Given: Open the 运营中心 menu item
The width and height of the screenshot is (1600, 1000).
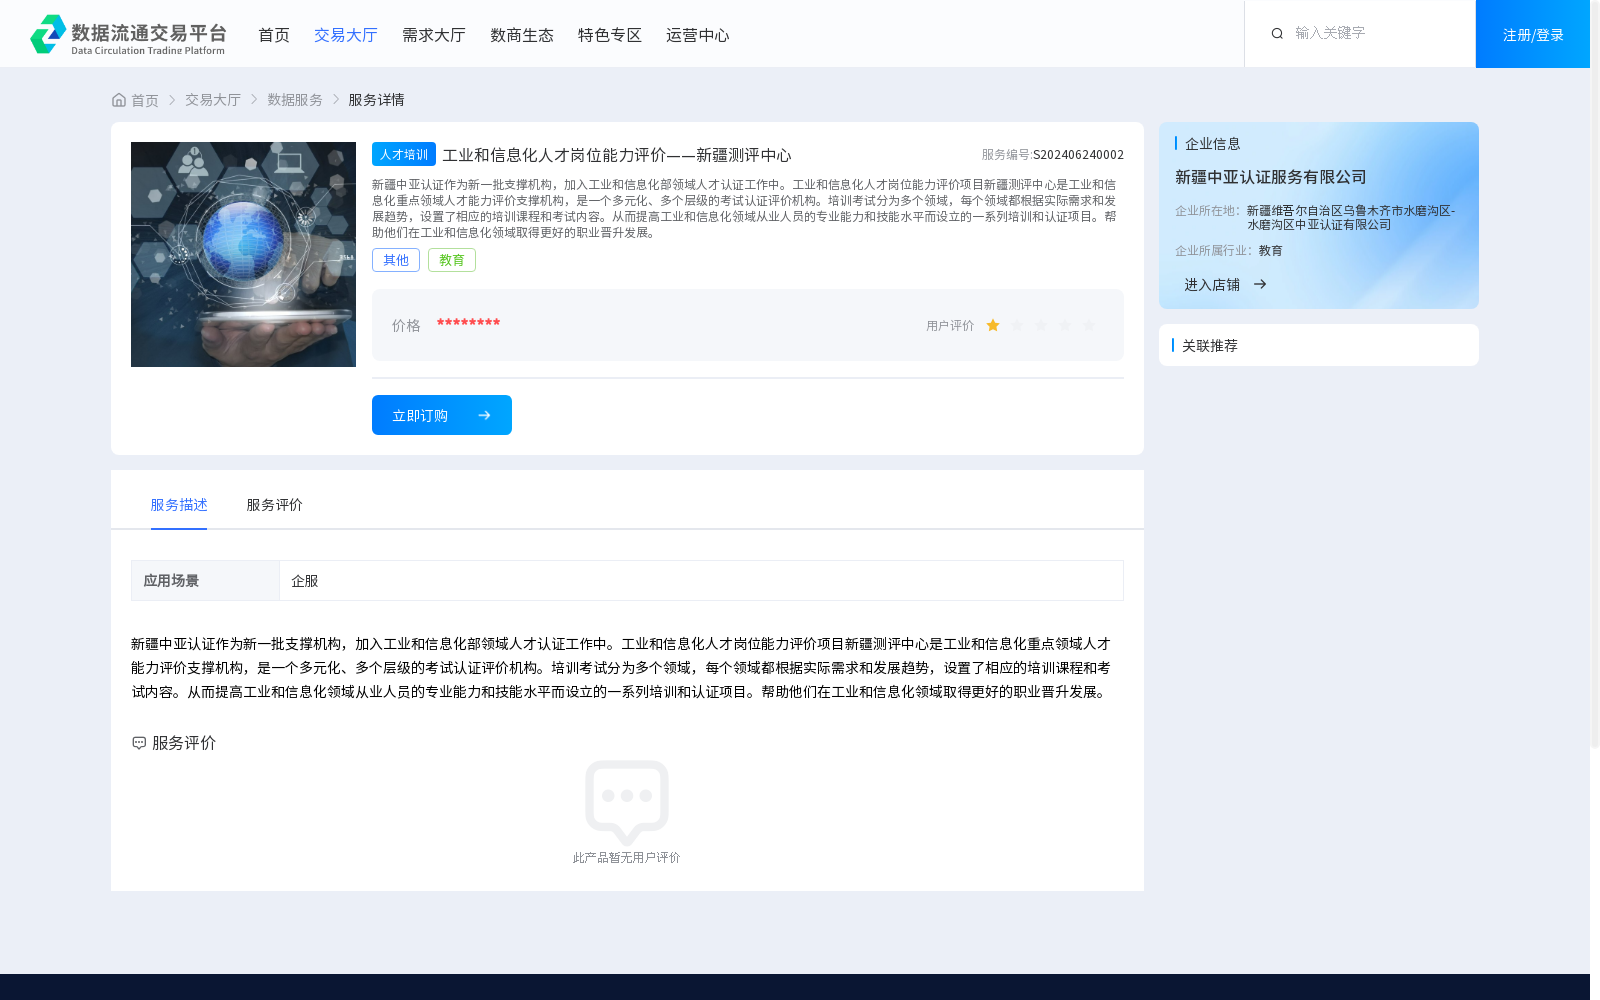Looking at the screenshot, I should pos(698,35).
